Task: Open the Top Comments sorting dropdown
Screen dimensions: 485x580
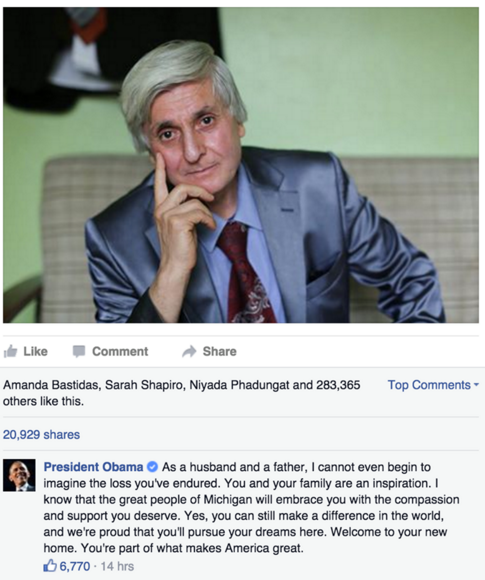Action: [x=433, y=385]
